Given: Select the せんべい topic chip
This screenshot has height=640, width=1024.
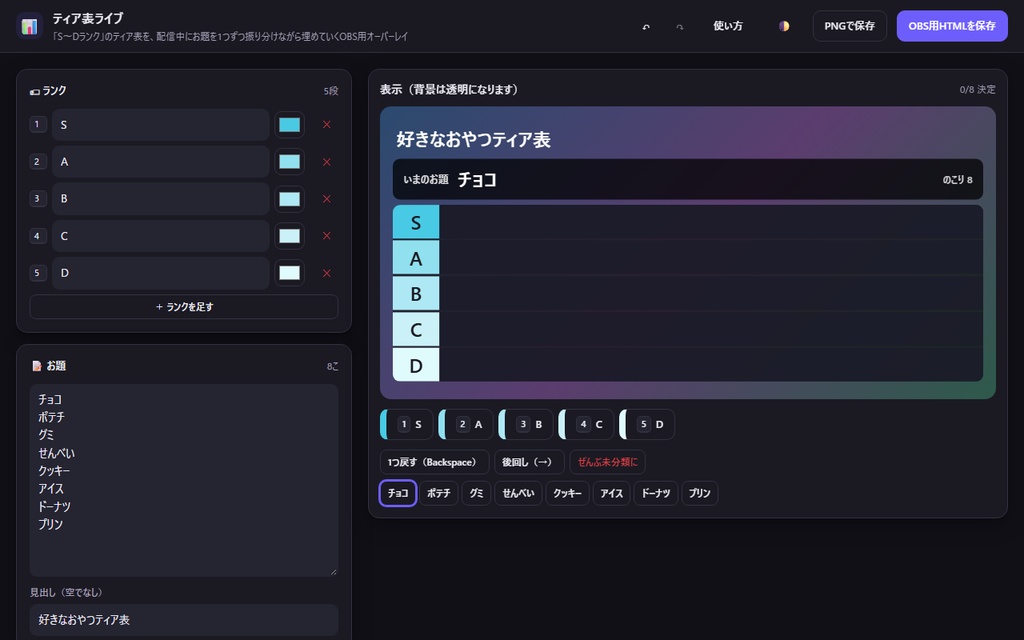Looking at the screenshot, I should coord(518,493).
